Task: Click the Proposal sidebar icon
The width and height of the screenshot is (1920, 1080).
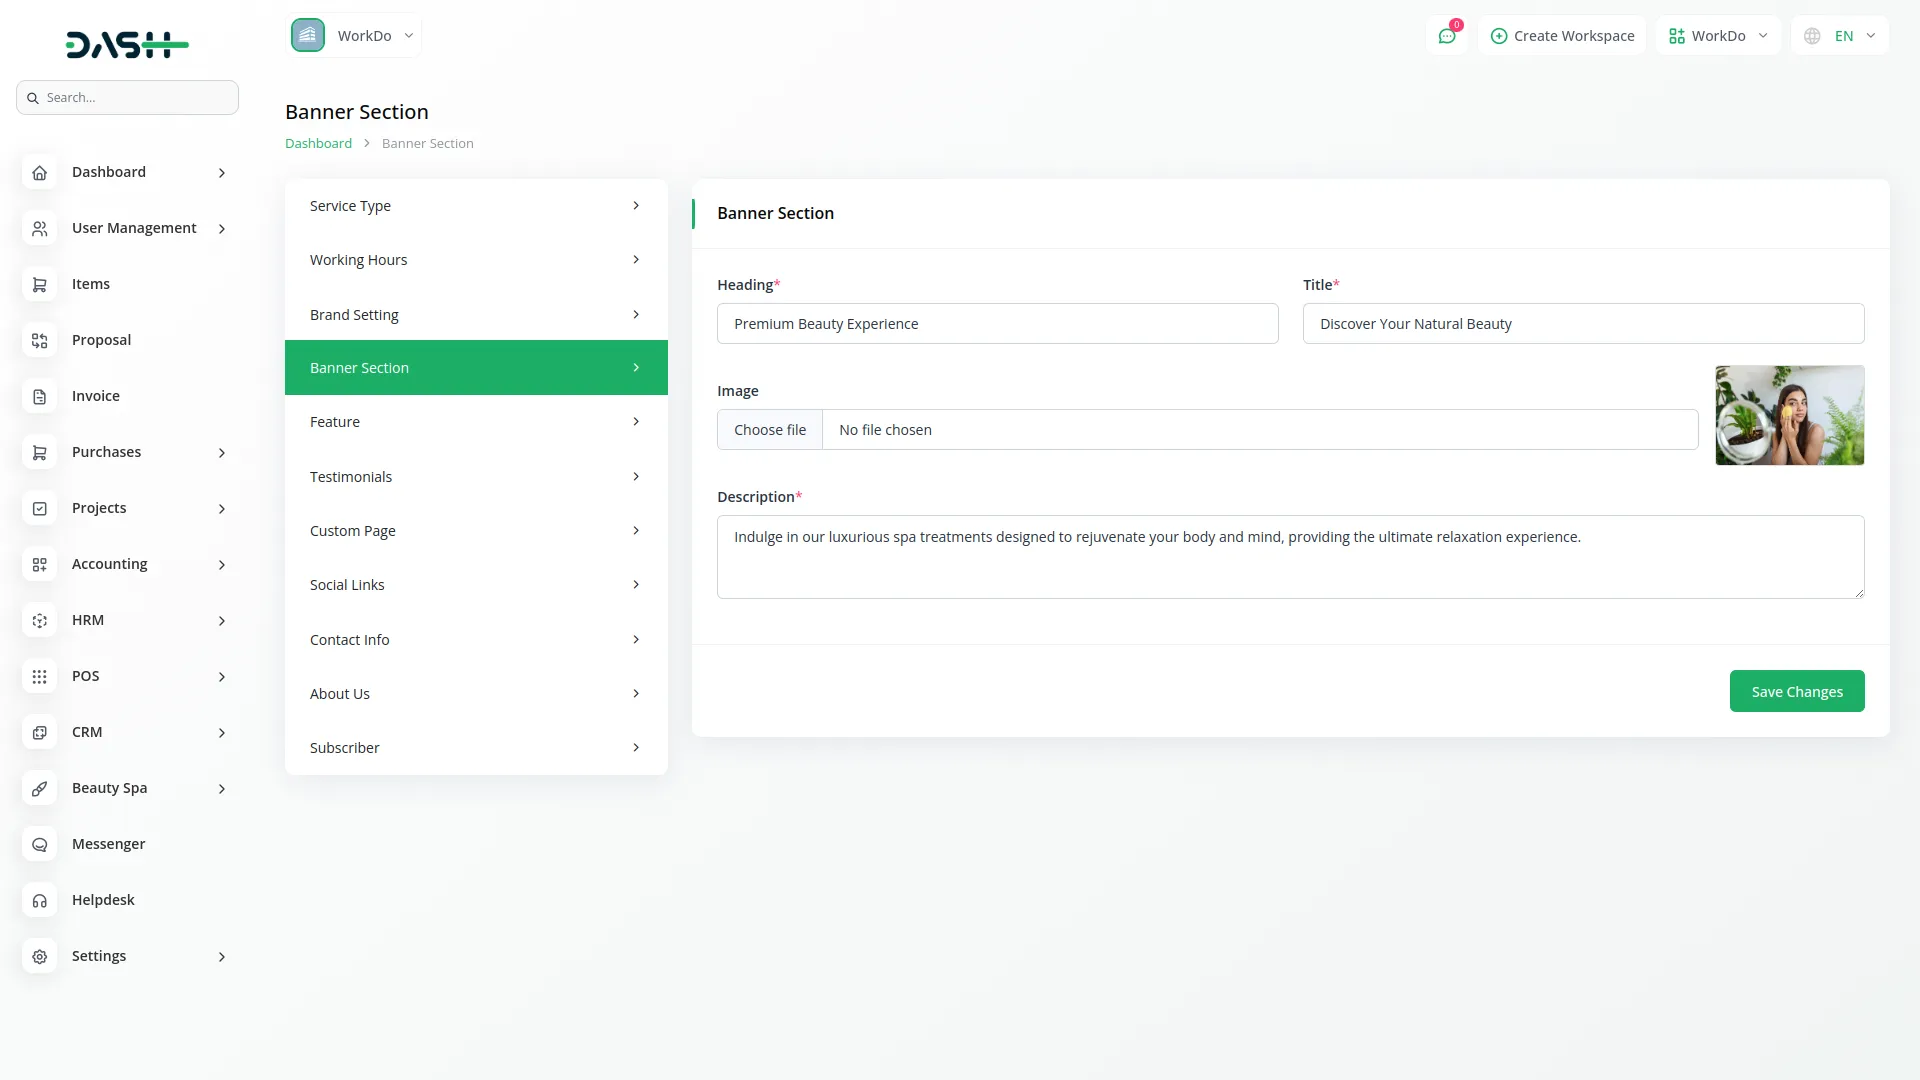Action: pyautogui.click(x=39, y=341)
